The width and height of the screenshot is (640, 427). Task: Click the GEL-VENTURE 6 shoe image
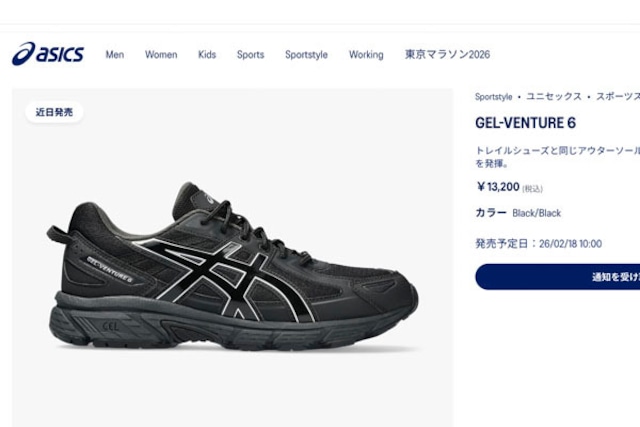[x=232, y=266]
